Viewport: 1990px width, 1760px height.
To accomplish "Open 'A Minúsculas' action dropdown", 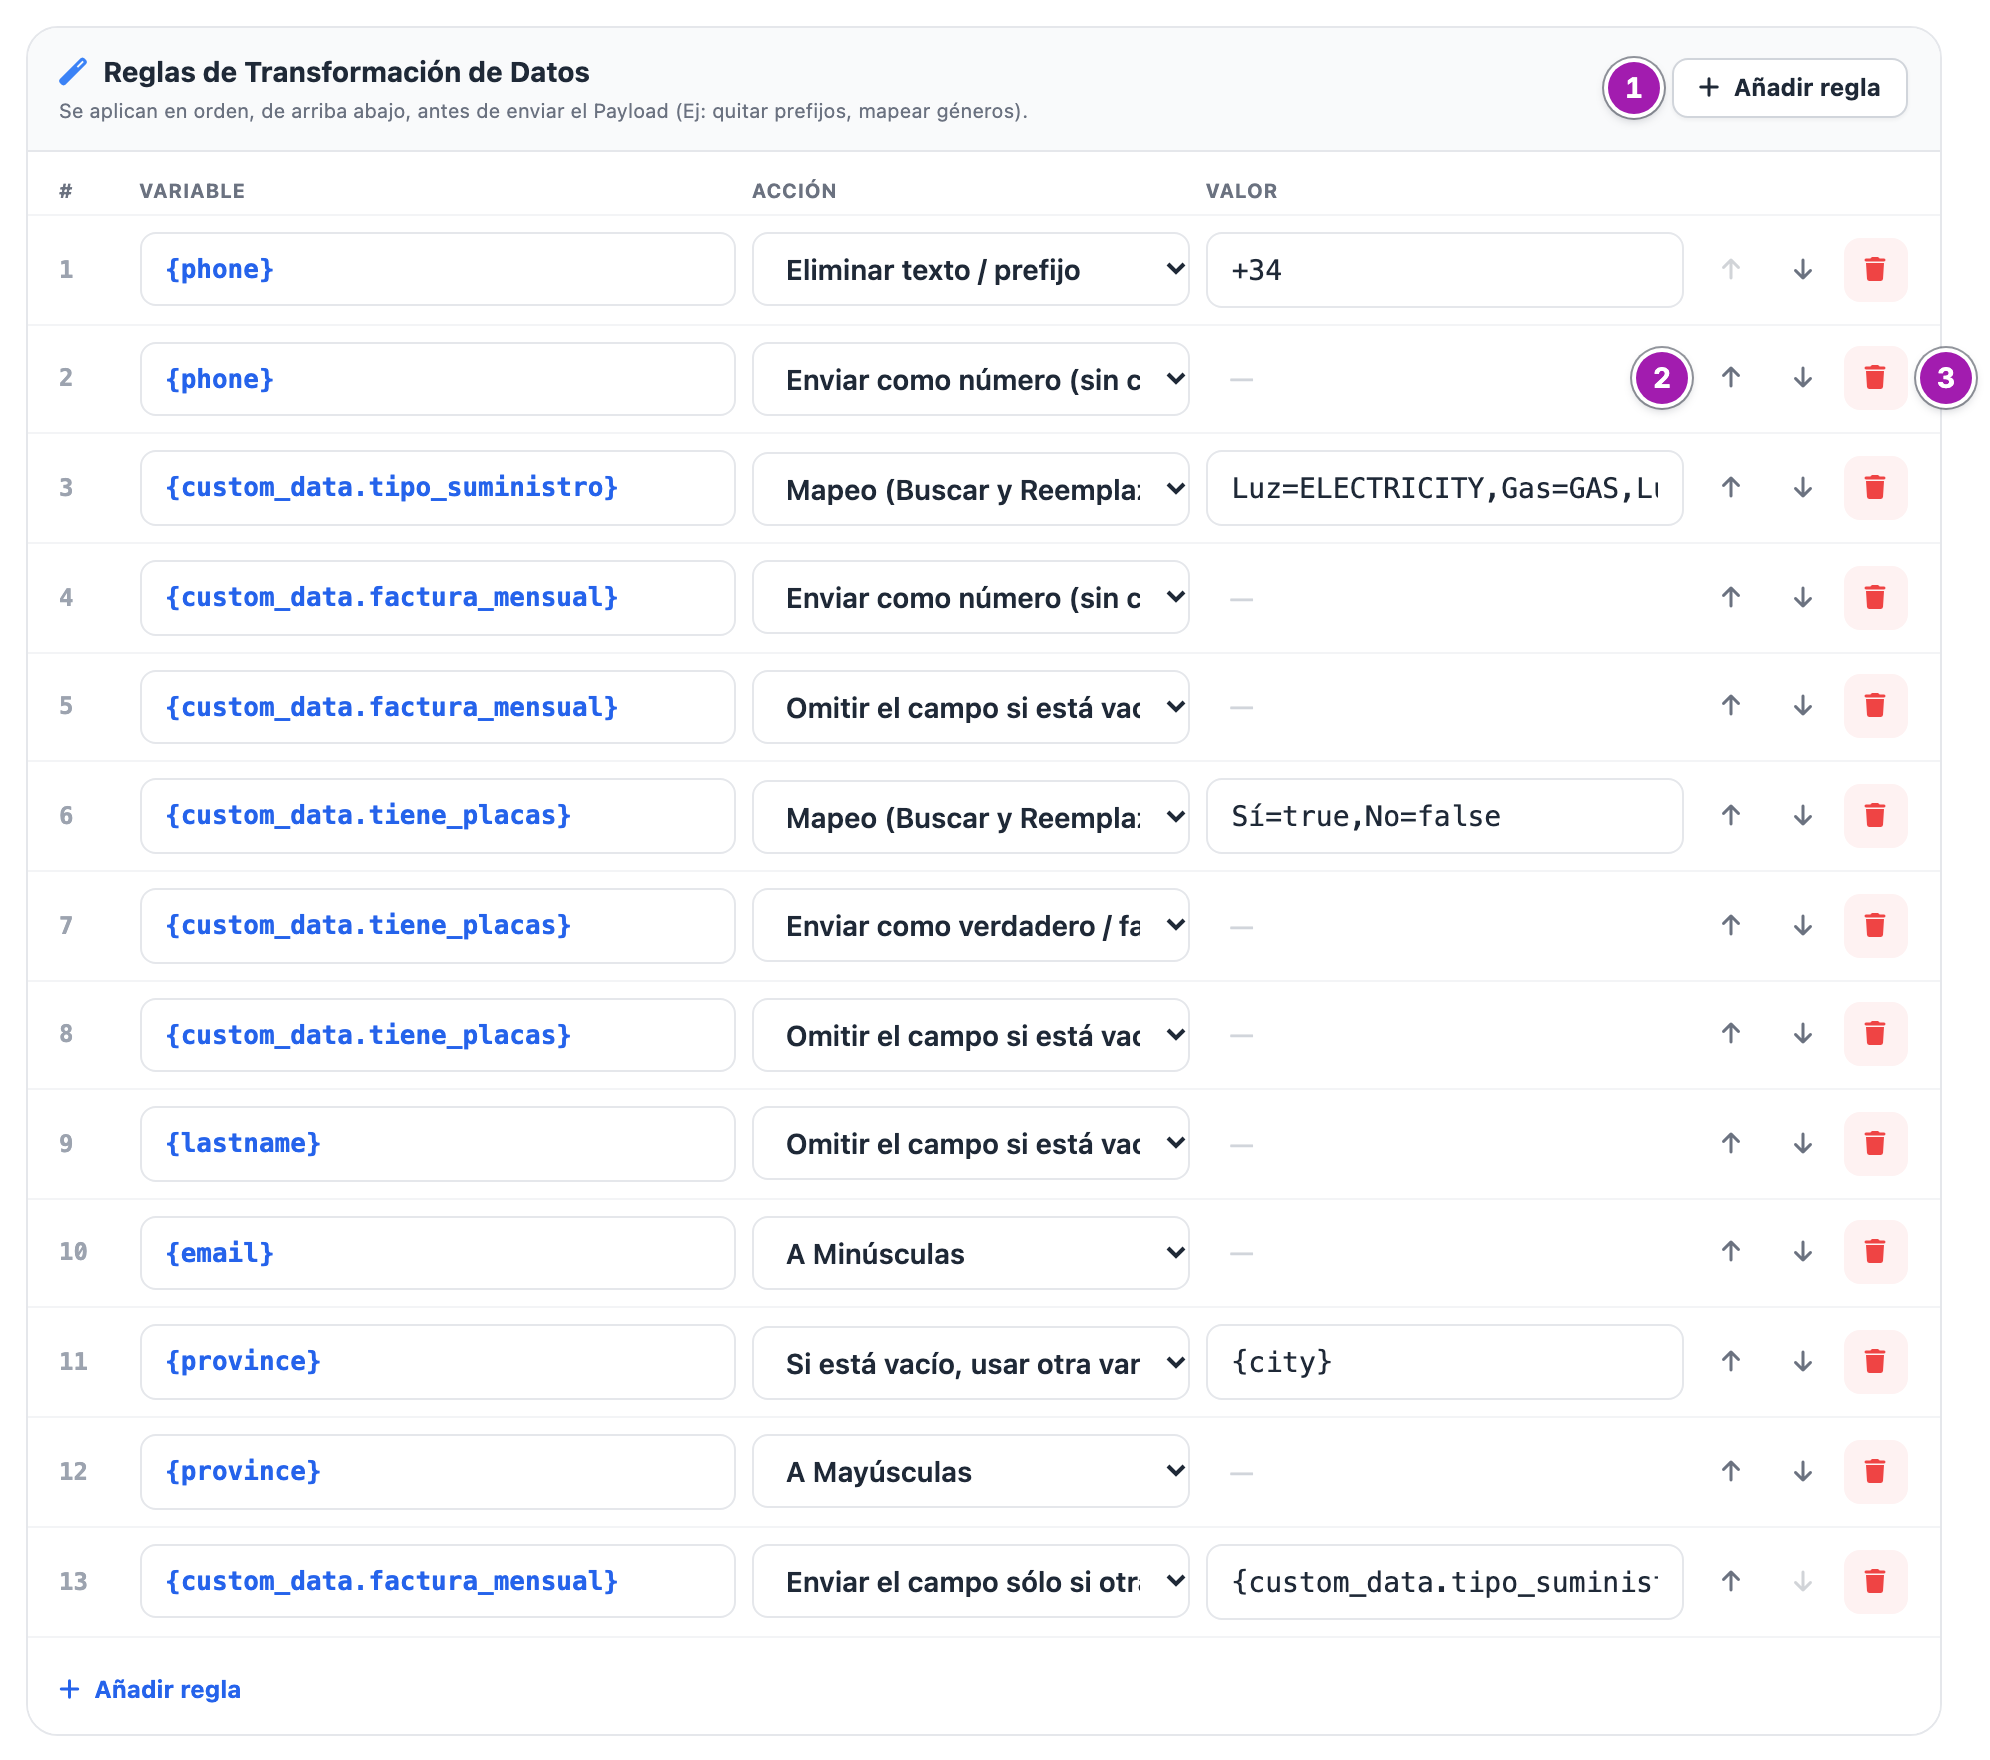I will [970, 1253].
